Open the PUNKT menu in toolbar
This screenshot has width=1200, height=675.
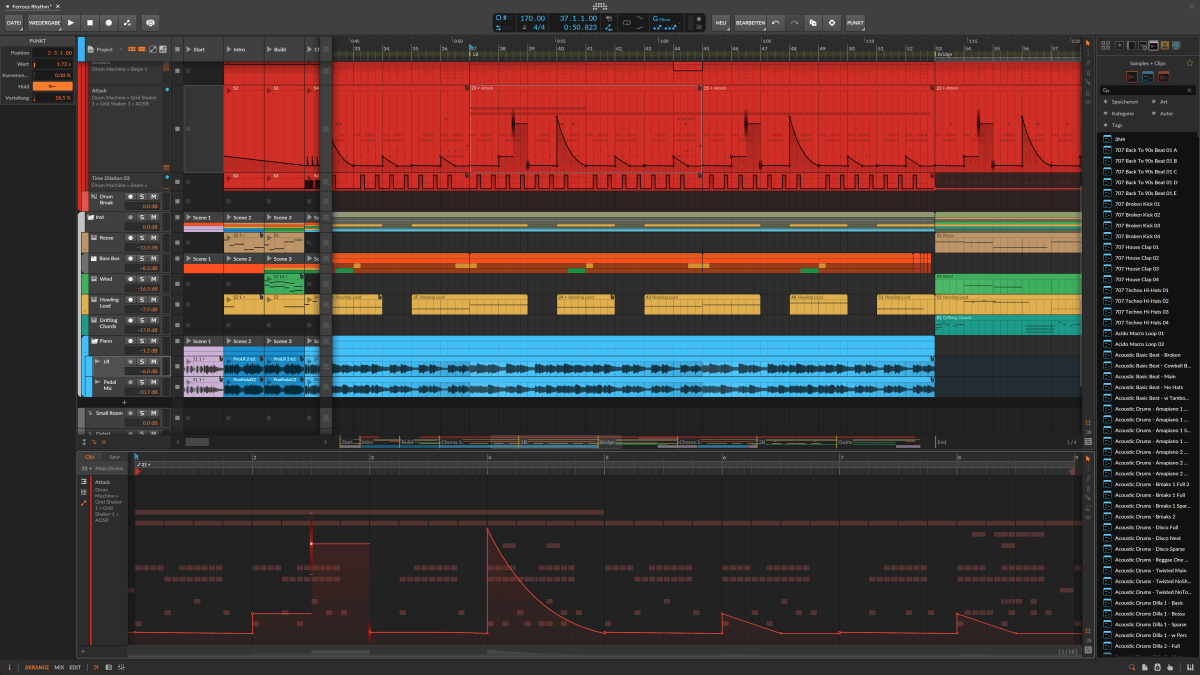855,22
